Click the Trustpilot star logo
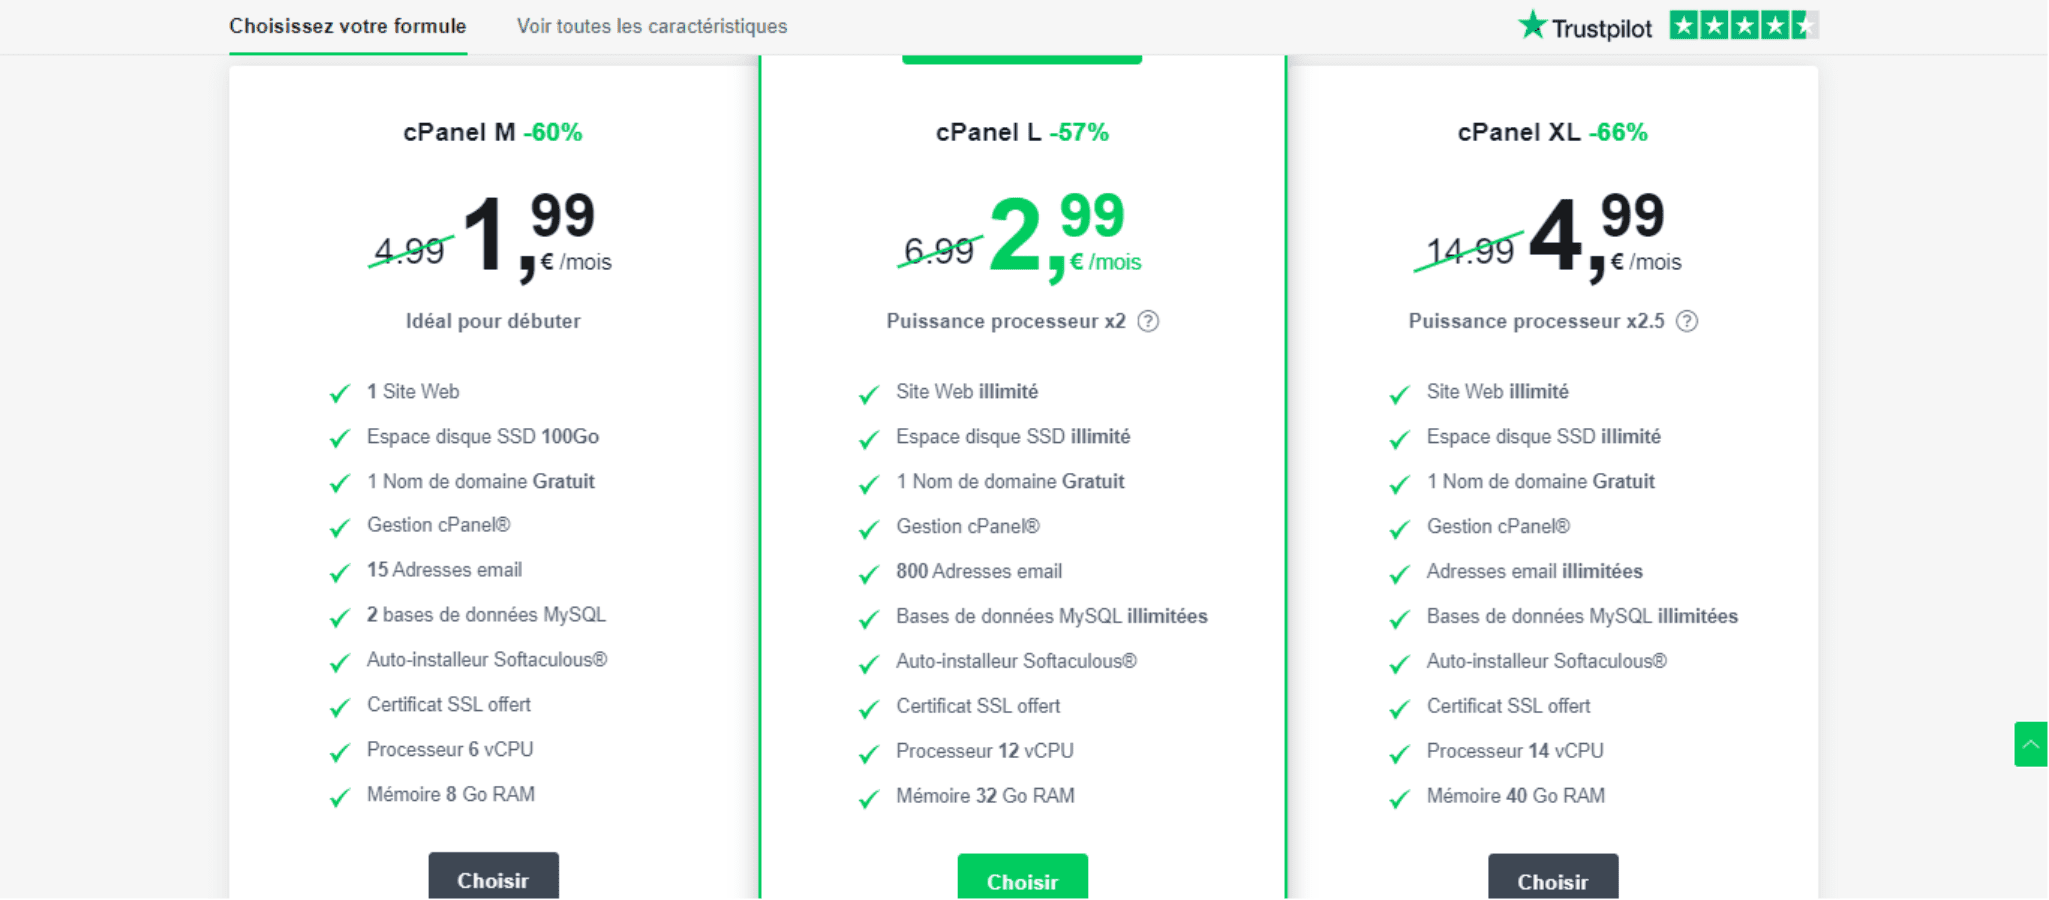This screenshot has height=900, width=2049. (x=1585, y=26)
